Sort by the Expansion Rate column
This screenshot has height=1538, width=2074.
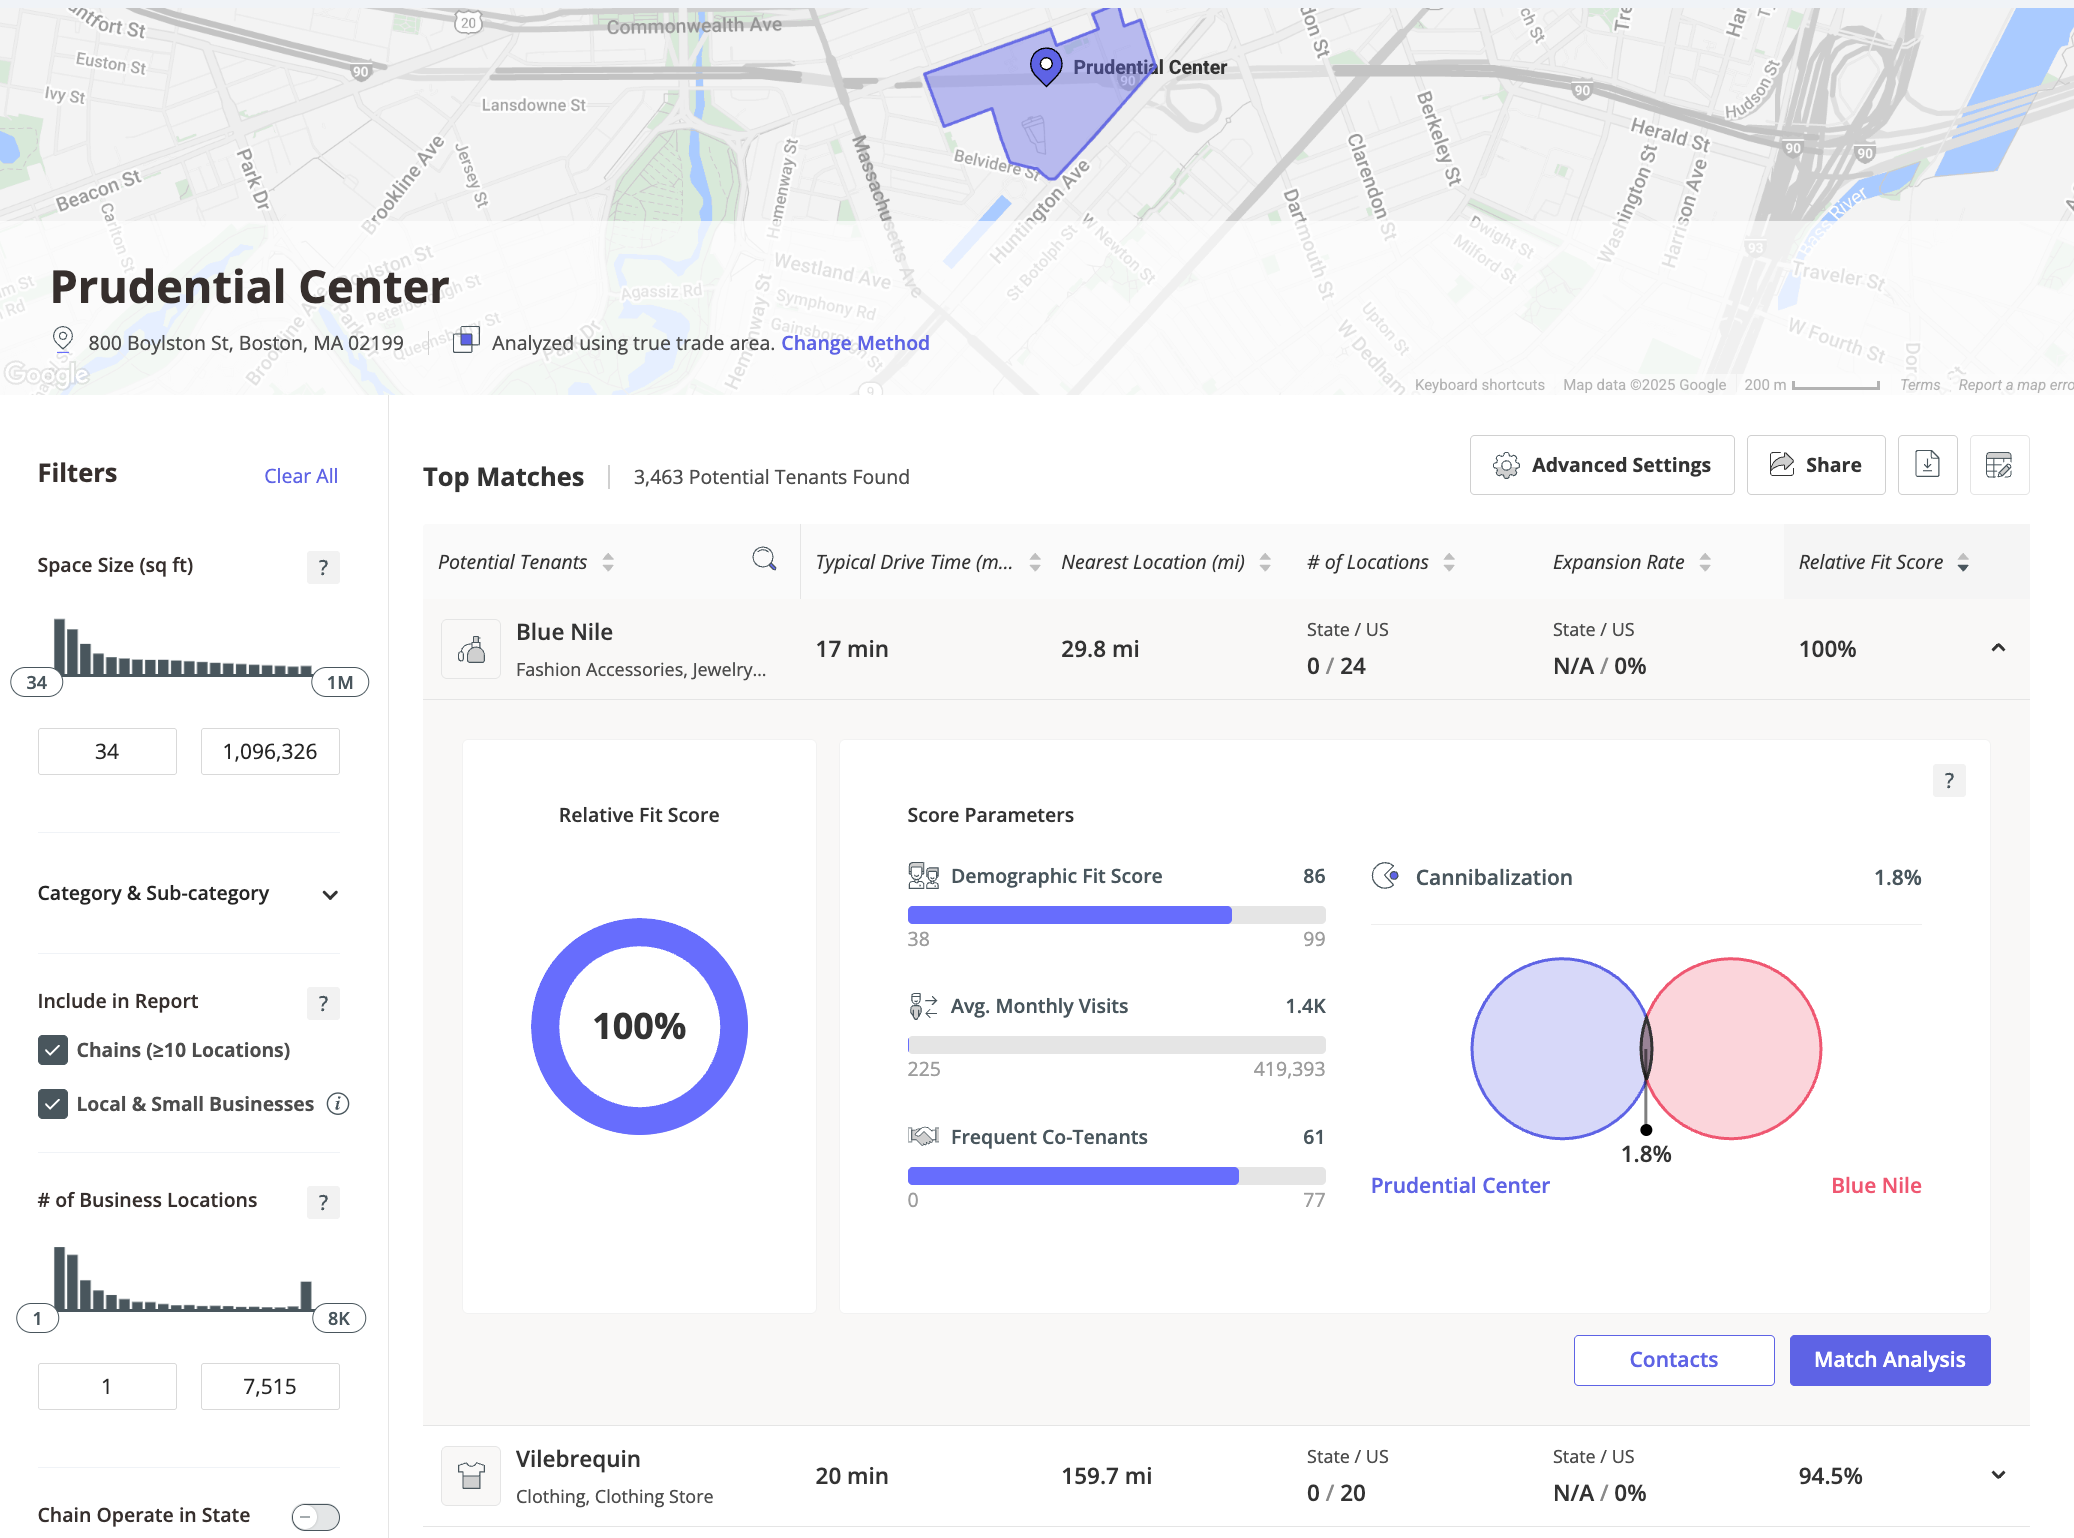click(x=1705, y=562)
